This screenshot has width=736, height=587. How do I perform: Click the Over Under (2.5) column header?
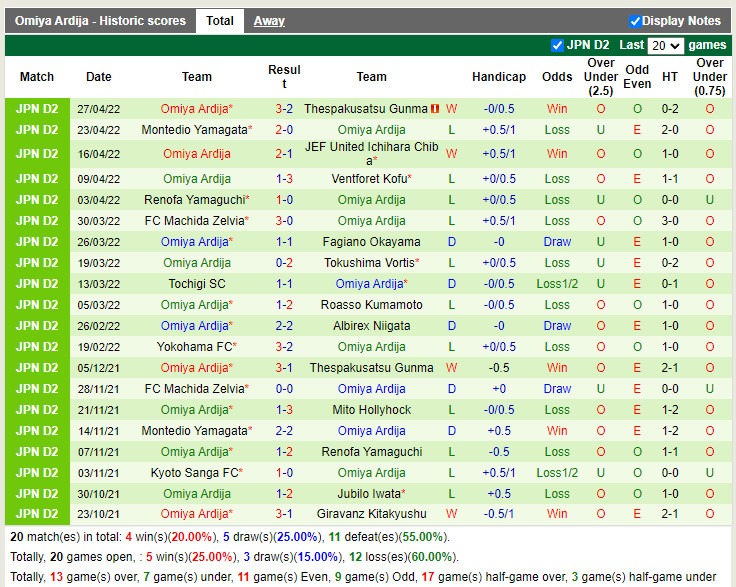pos(601,77)
